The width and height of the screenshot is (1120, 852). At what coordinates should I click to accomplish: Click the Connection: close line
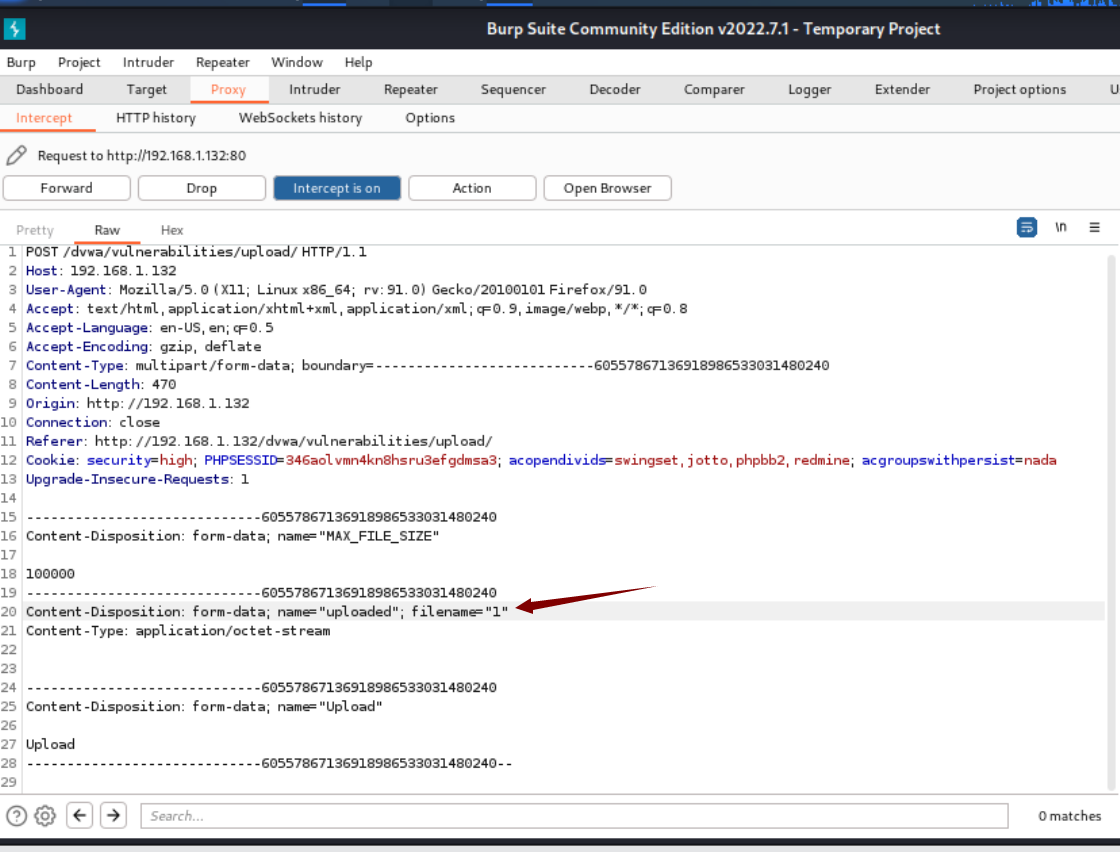click(x=93, y=422)
